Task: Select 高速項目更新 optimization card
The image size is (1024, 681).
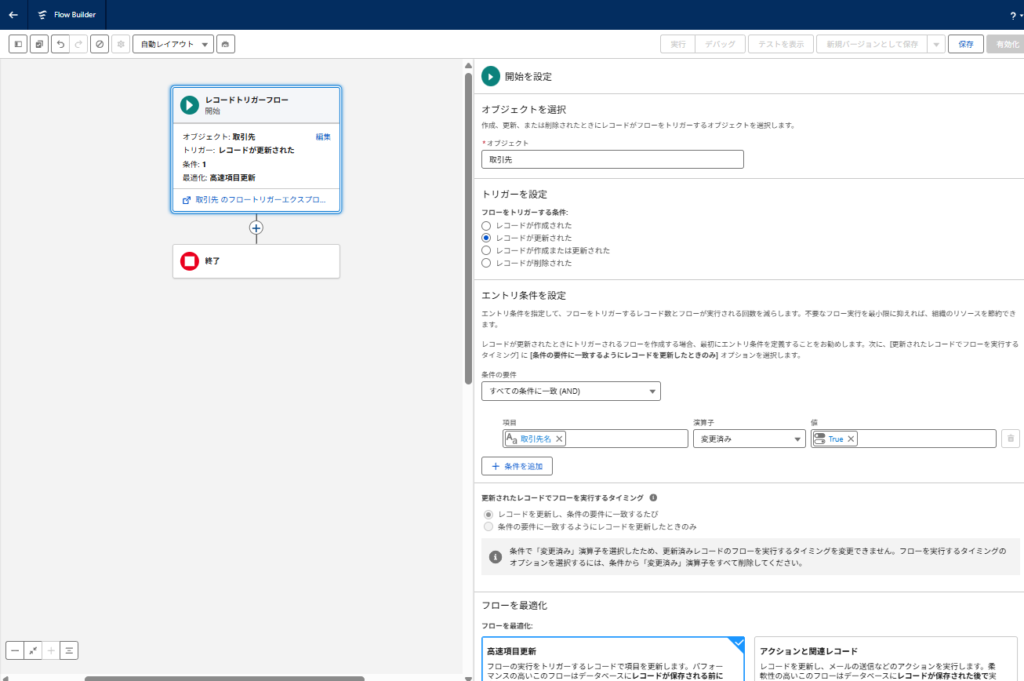Action: pyautogui.click(x=613, y=659)
